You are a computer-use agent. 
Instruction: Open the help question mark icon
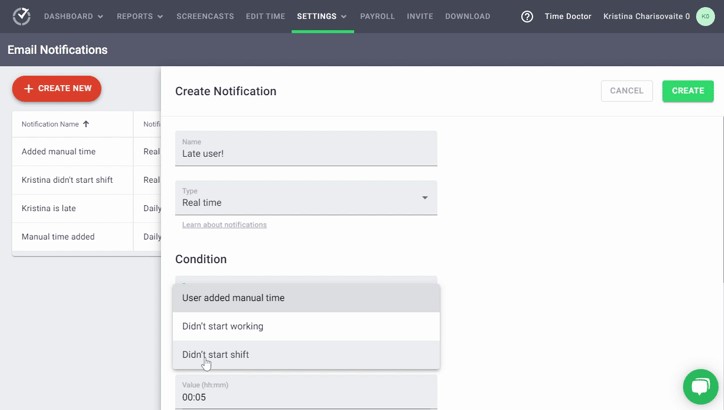(527, 17)
